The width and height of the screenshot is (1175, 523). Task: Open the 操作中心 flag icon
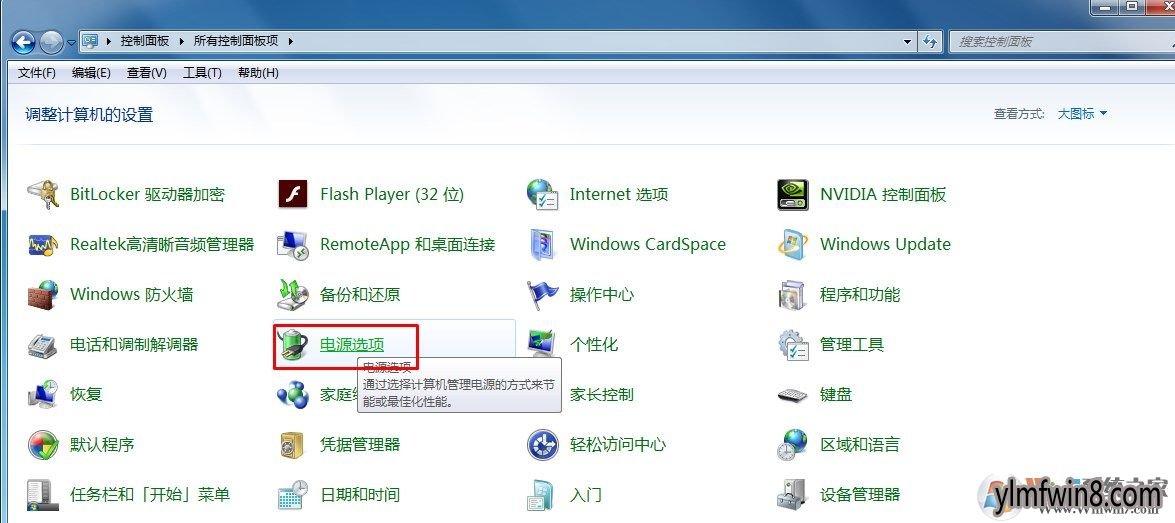tap(543, 294)
